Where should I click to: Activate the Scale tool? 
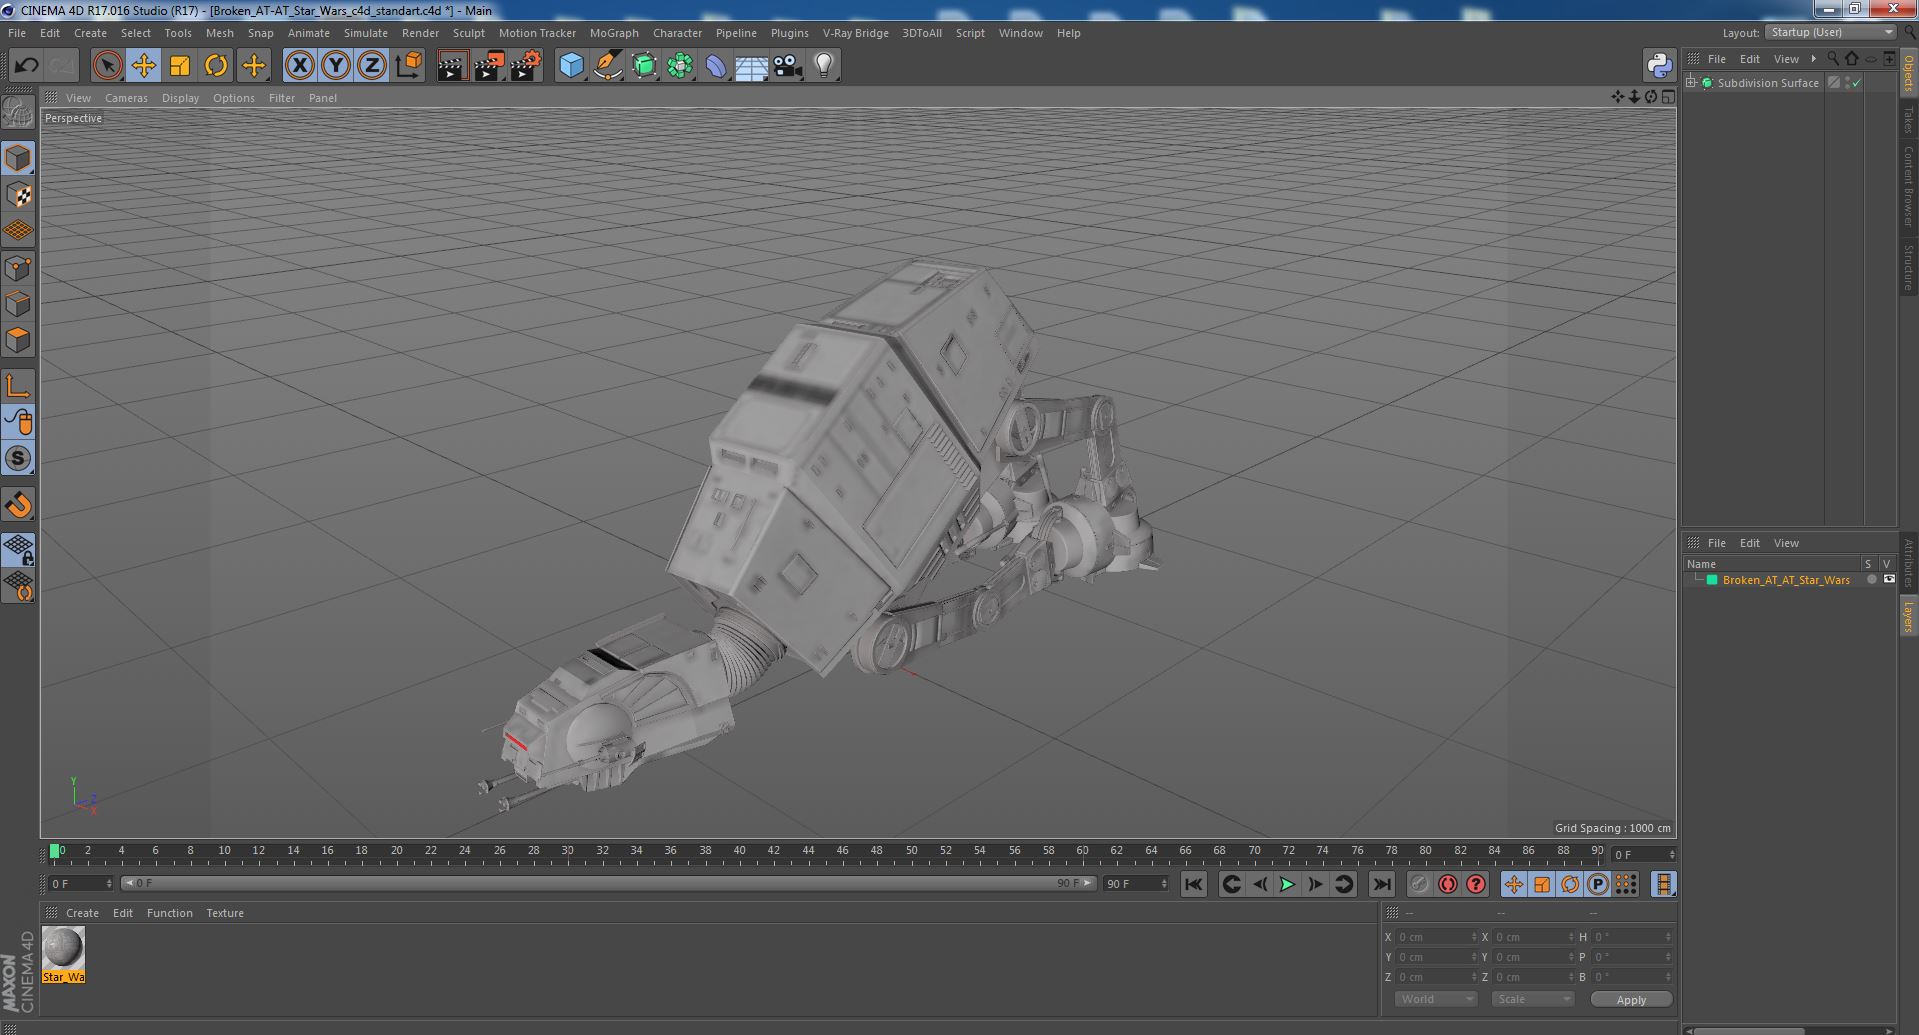(x=180, y=66)
